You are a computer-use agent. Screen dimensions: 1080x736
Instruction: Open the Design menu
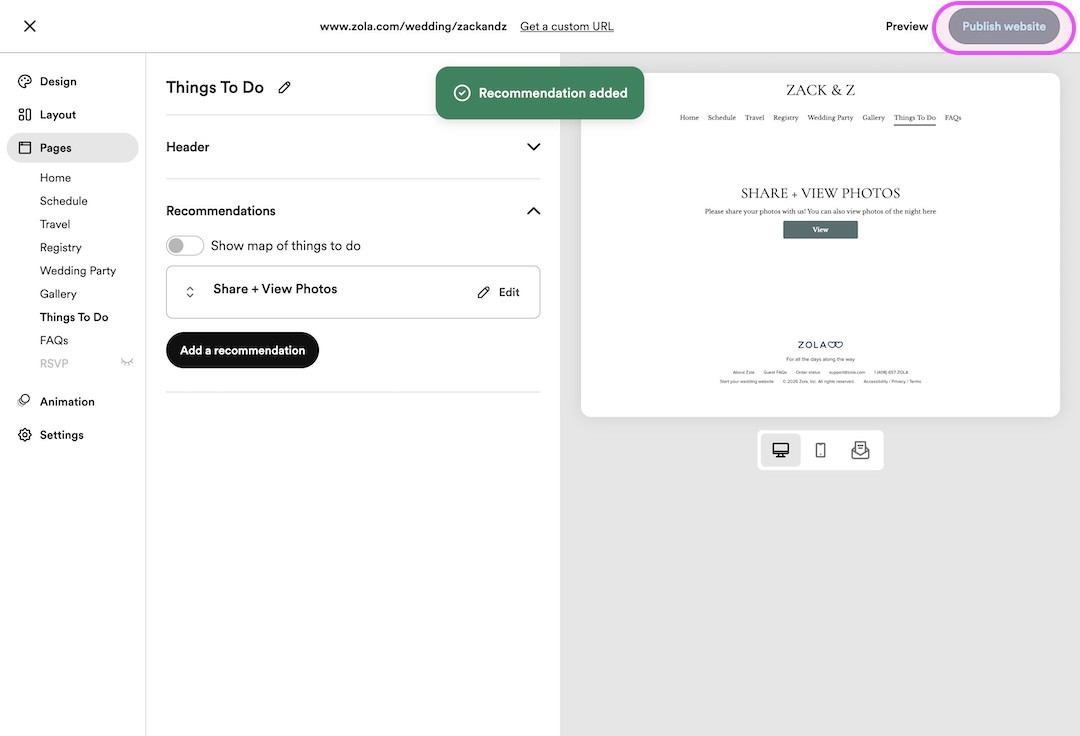pyautogui.click(x=58, y=81)
